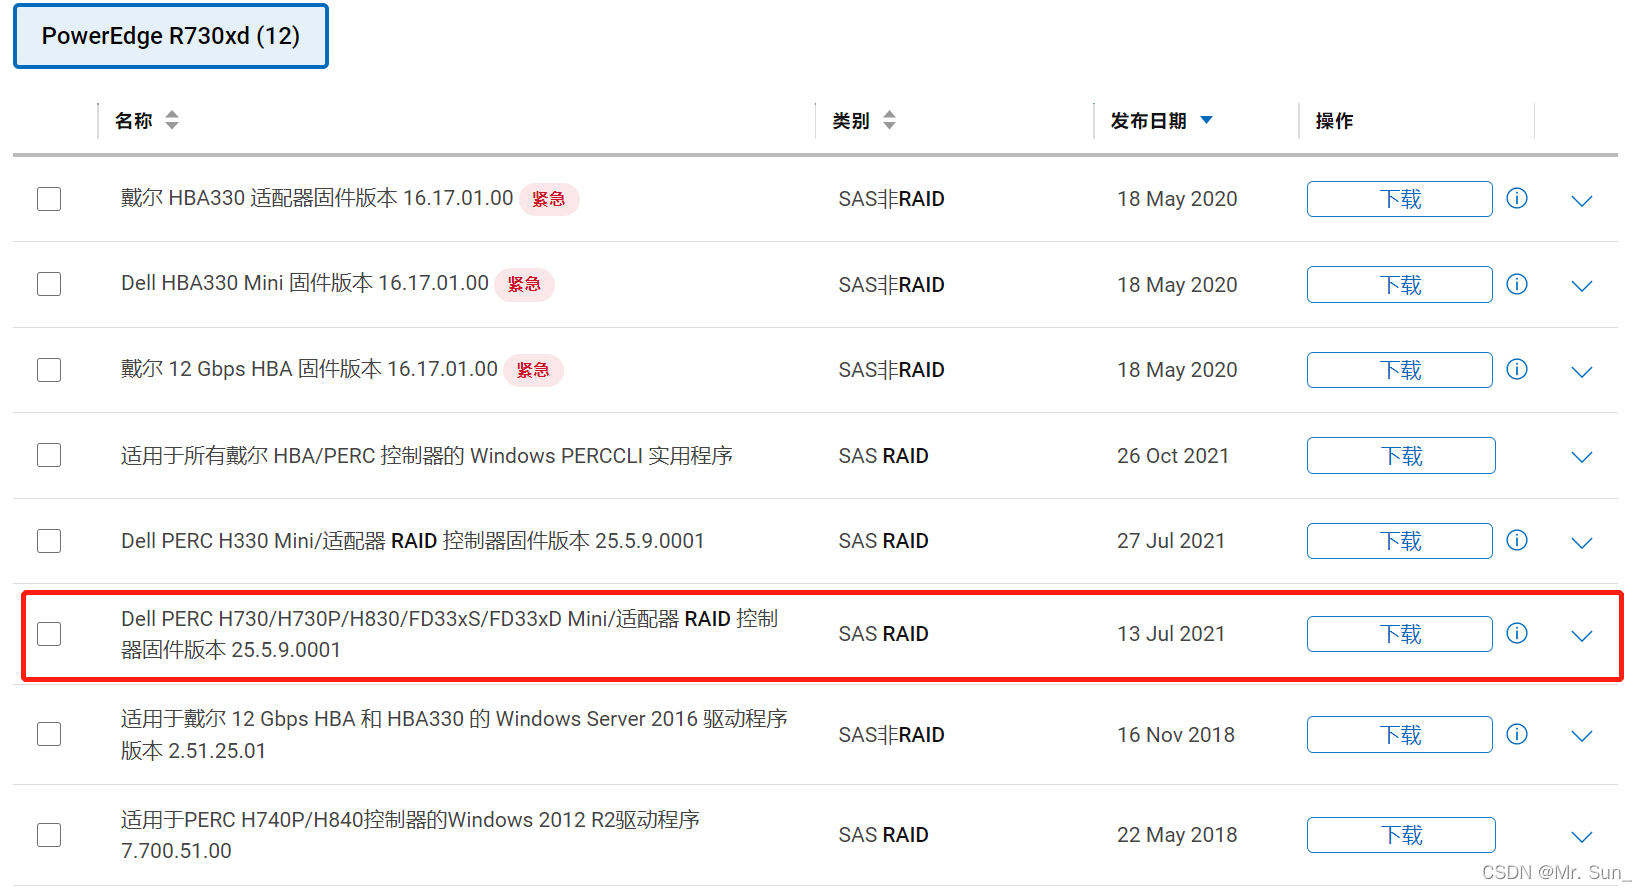The height and width of the screenshot is (891, 1647).
Task: Select the PowerEdge R730xd (12) tab
Action: (x=171, y=36)
